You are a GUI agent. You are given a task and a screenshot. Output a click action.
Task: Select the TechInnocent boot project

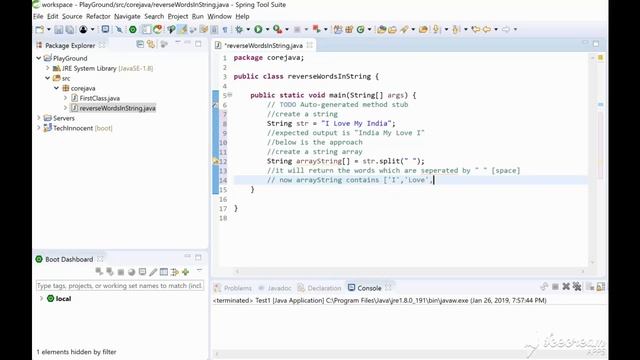click(78, 128)
